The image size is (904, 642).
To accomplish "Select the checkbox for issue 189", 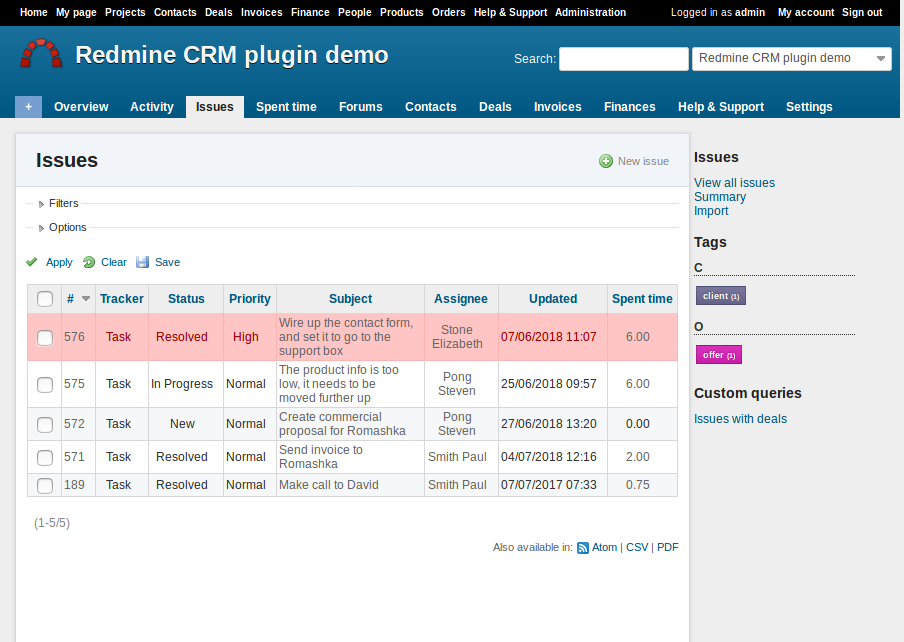I will (x=45, y=485).
